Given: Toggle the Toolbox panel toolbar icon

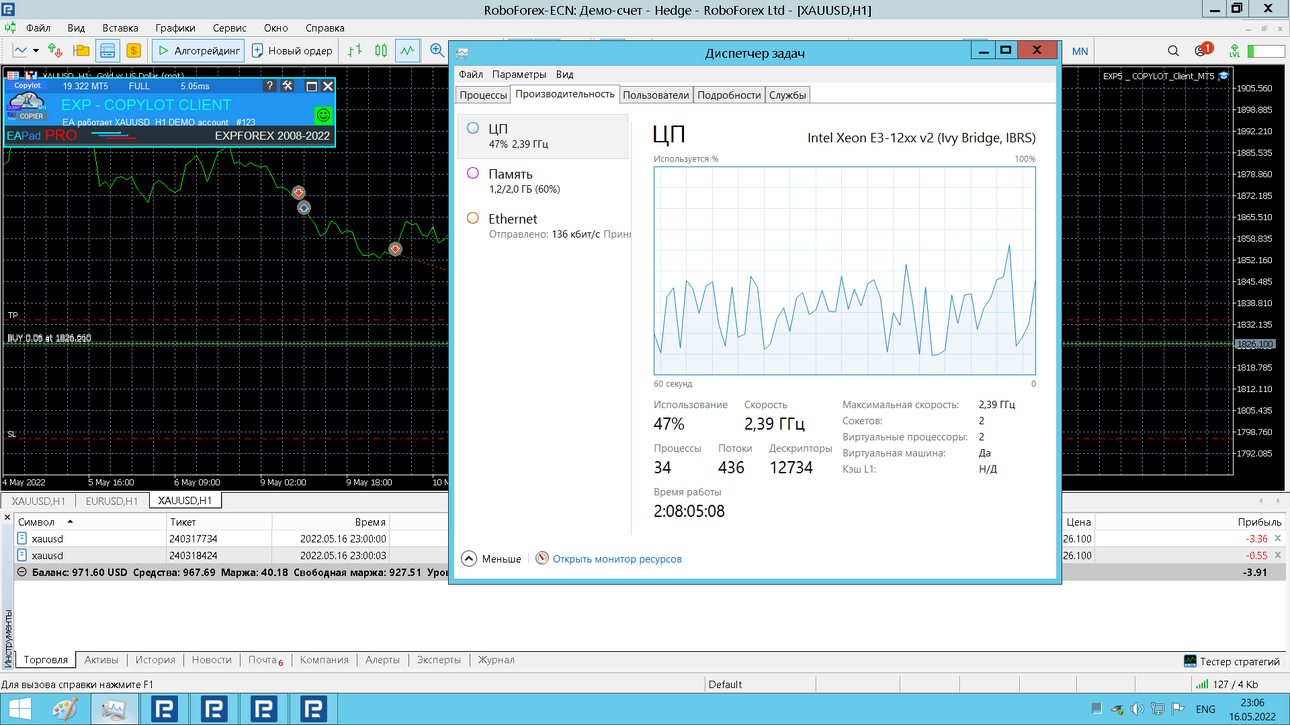Looking at the screenshot, I should point(108,50).
